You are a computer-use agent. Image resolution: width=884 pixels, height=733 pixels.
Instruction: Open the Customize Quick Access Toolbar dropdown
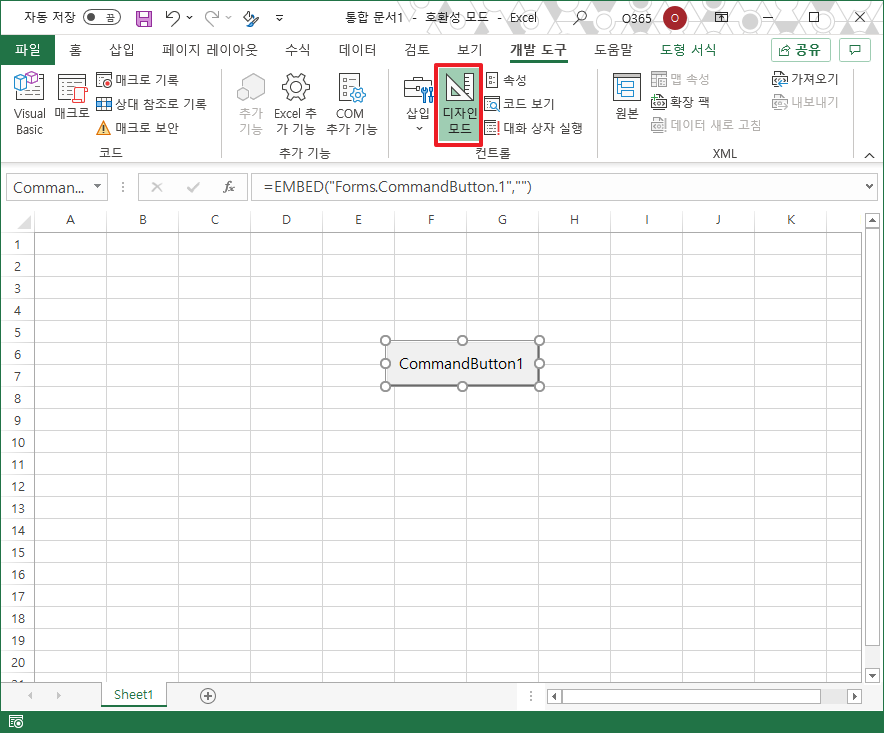[279, 18]
